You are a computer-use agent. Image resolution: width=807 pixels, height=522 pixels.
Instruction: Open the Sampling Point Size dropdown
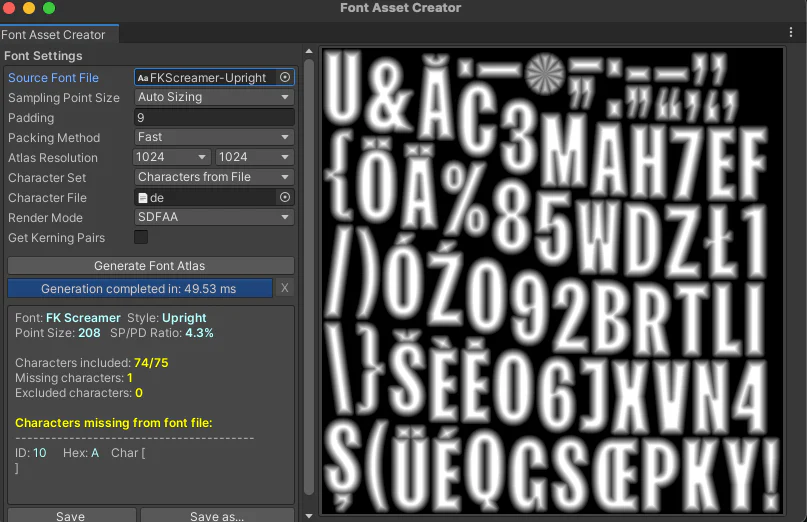[x=214, y=97]
